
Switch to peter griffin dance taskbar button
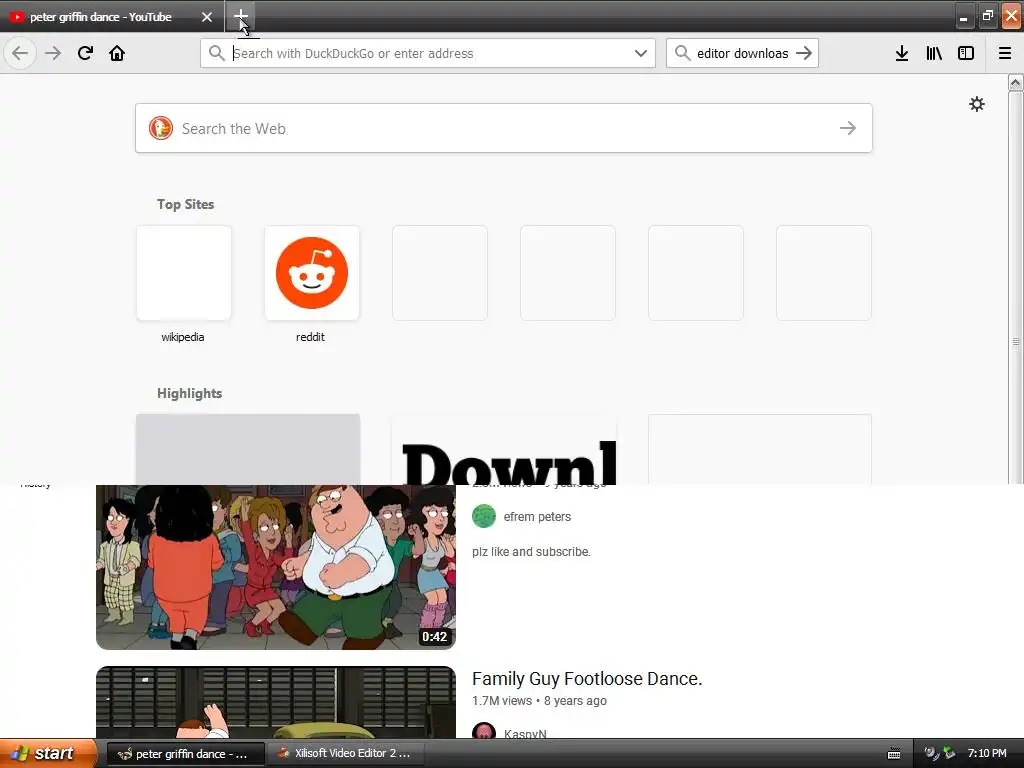click(x=185, y=754)
